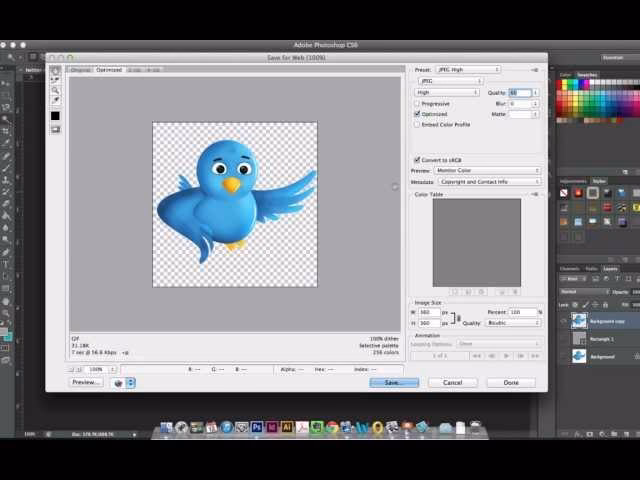This screenshot has height=480, width=640.
Task: Click the Percent input field
Action: click(523, 312)
